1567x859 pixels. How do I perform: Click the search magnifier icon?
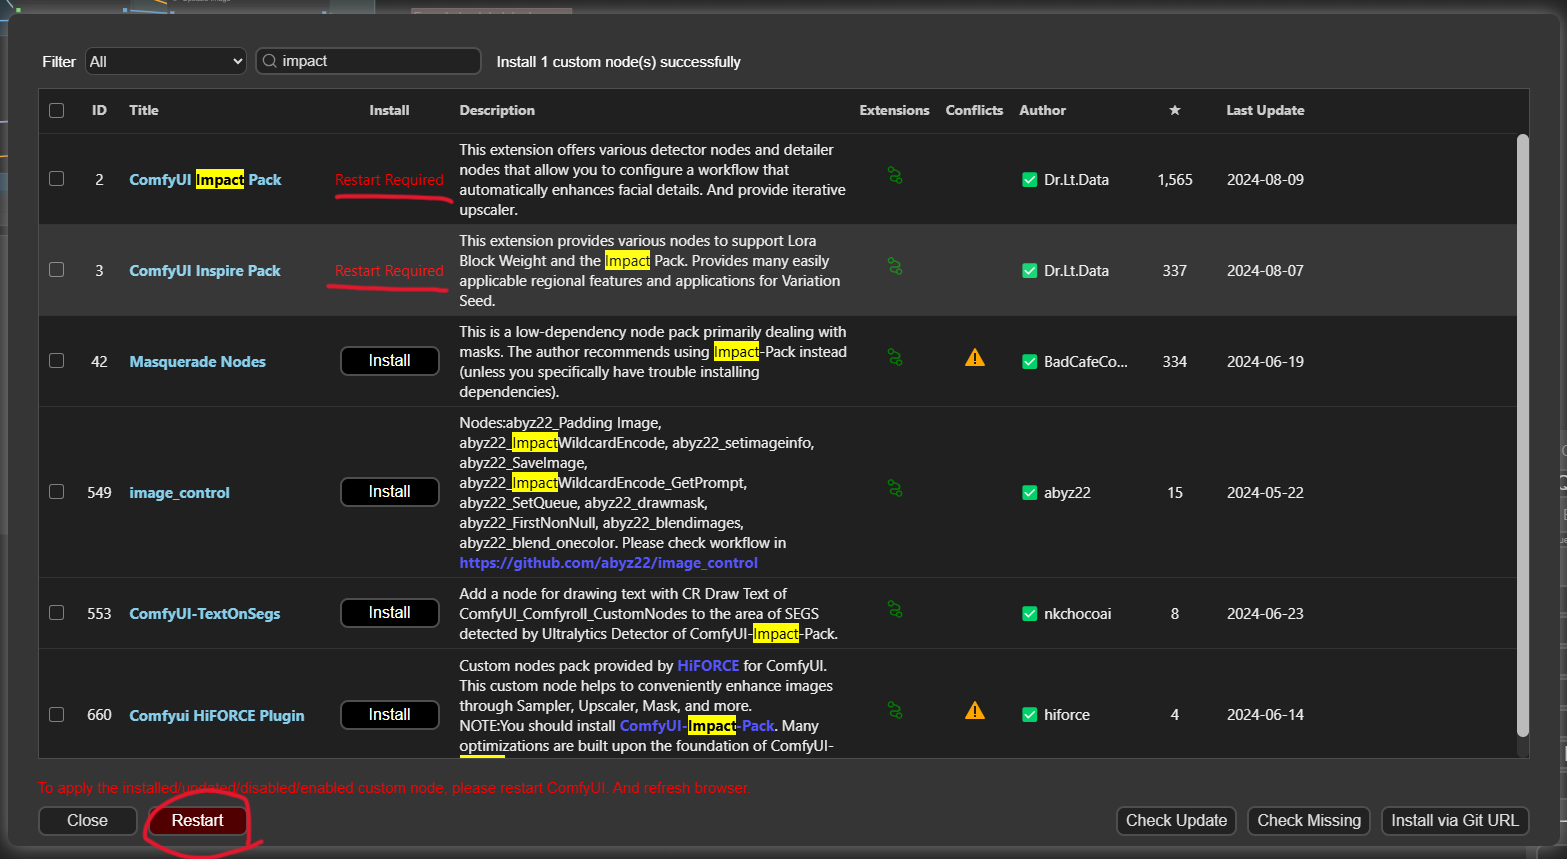click(269, 61)
